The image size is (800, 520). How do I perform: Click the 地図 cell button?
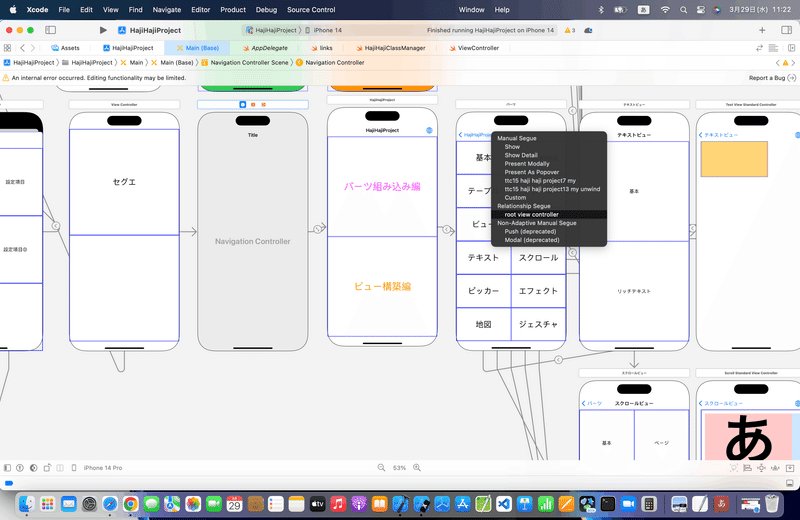[x=483, y=324]
